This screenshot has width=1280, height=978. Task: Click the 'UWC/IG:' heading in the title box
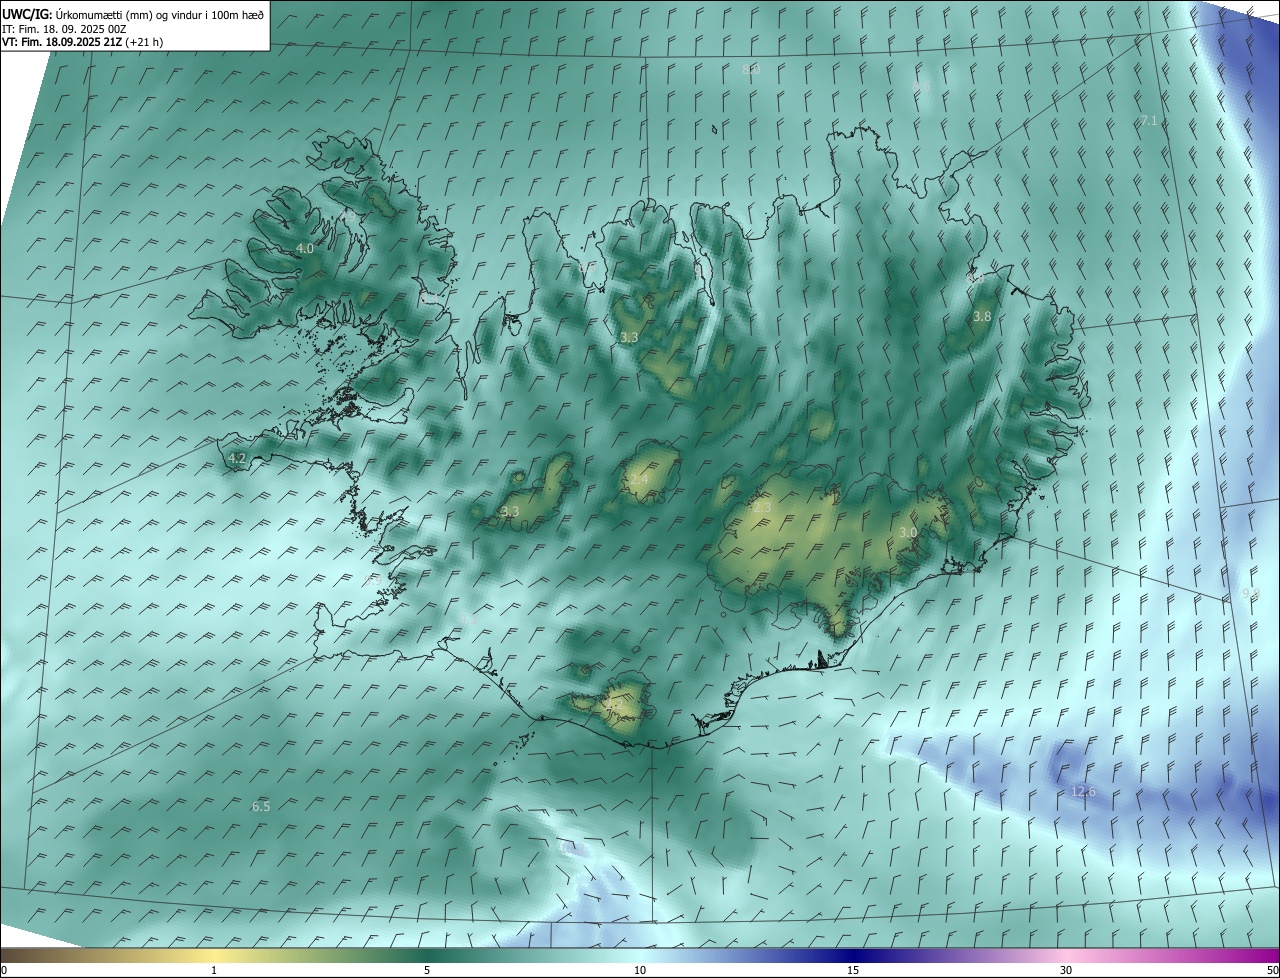[x=26, y=15]
